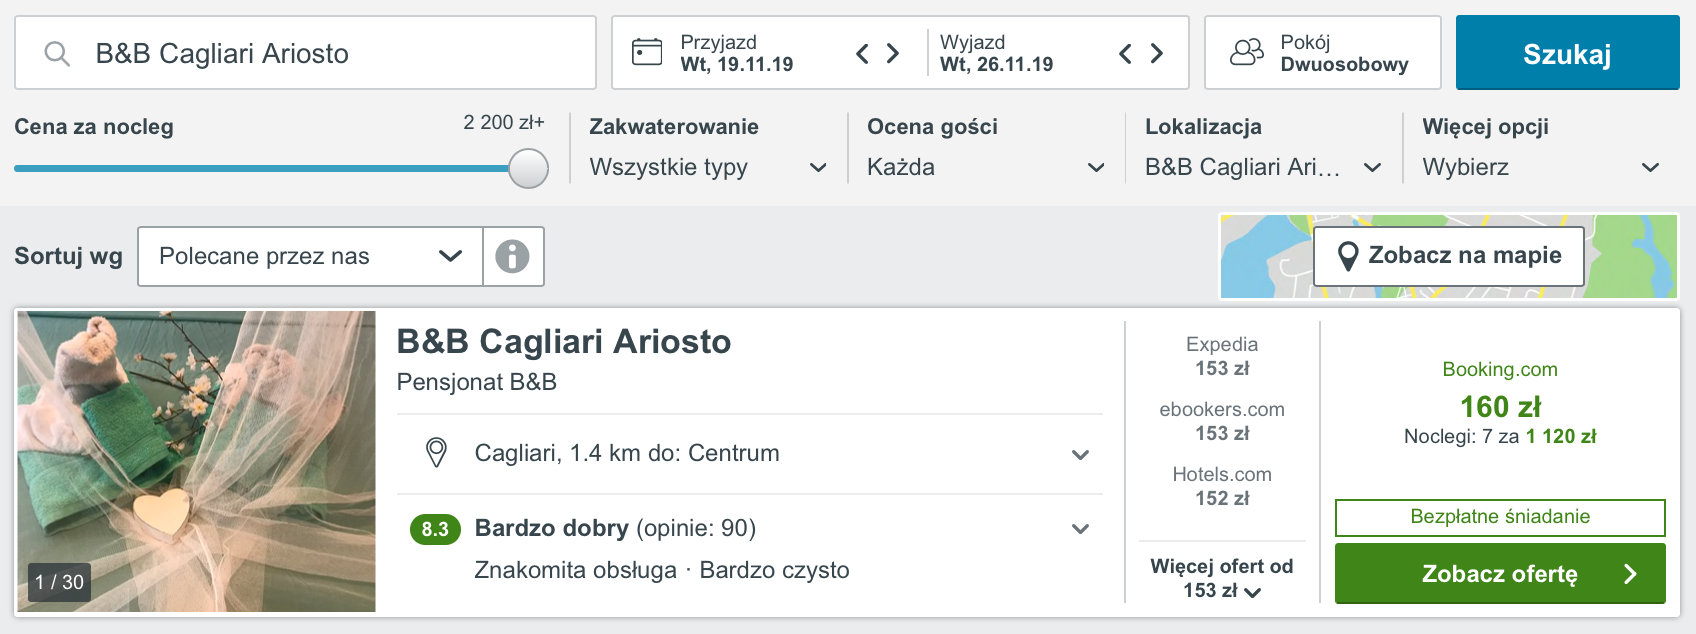Click the search magnifier icon

[x=57, y=53]
